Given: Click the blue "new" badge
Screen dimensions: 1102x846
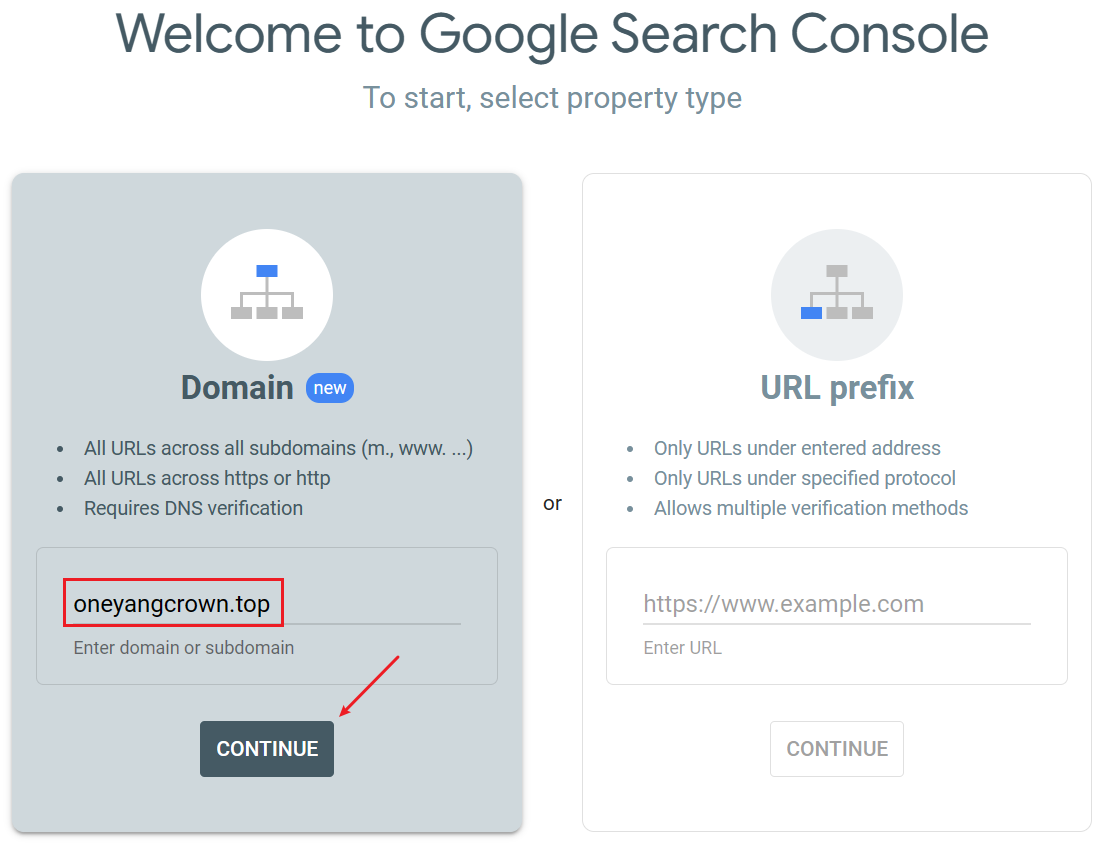Looking at the screenshot, I should pos(330,388).
